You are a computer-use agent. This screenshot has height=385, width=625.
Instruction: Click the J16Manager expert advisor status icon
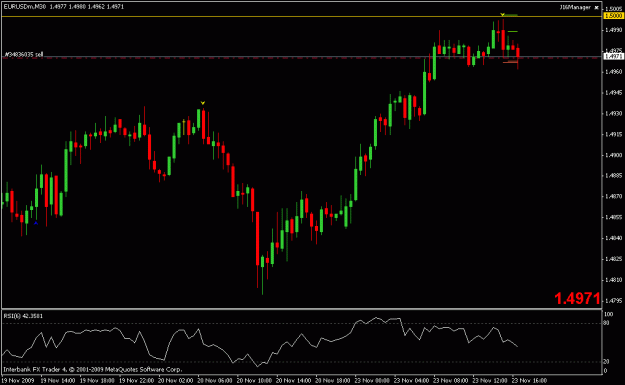(x=596, y=8)
